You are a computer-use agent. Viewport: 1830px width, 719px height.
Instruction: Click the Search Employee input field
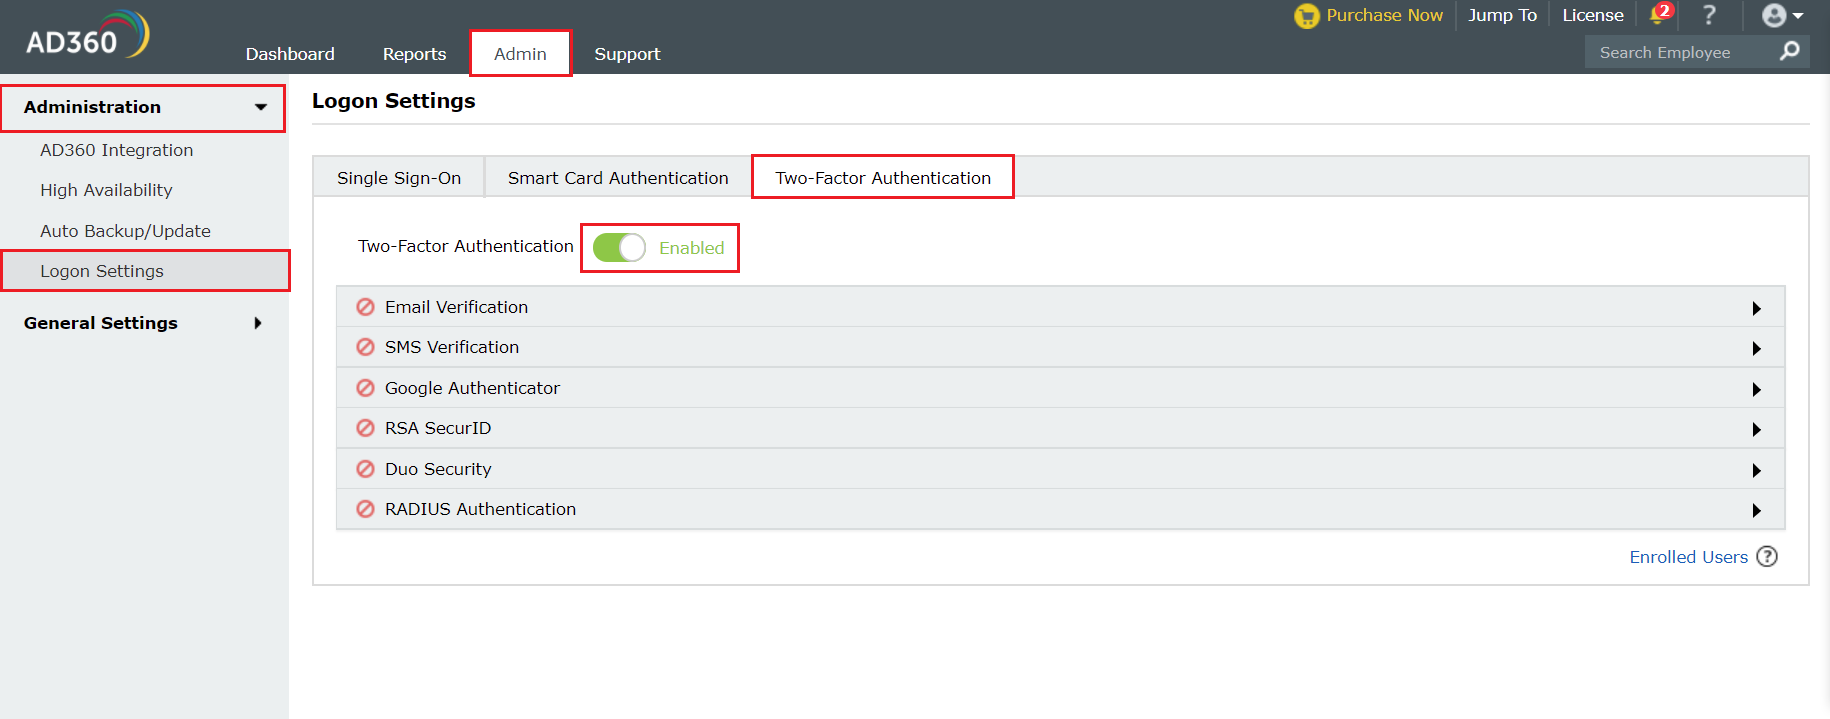pyautogui.click(x=1680, y=52)
